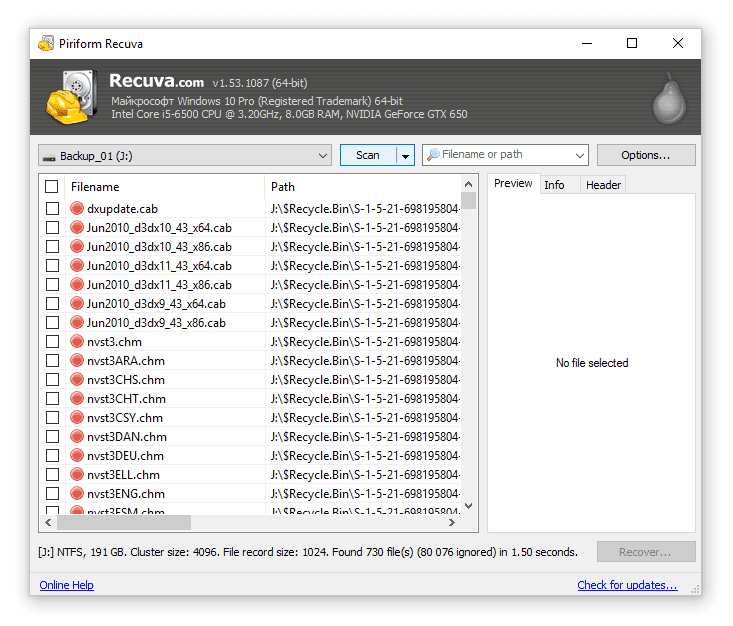Screen dimensions: 733x626
Task: Click the horizontal scrollbar right arrow
Action: [452, 522]
